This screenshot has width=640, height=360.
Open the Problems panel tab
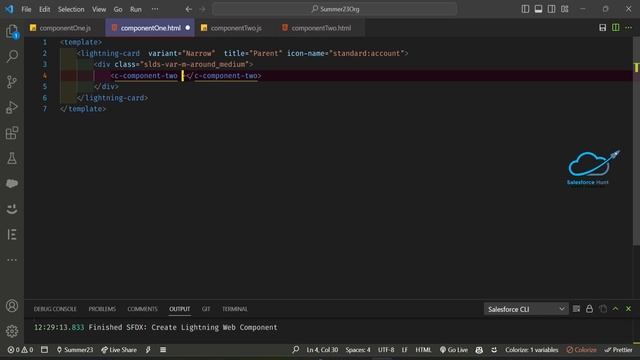[102, 309]
